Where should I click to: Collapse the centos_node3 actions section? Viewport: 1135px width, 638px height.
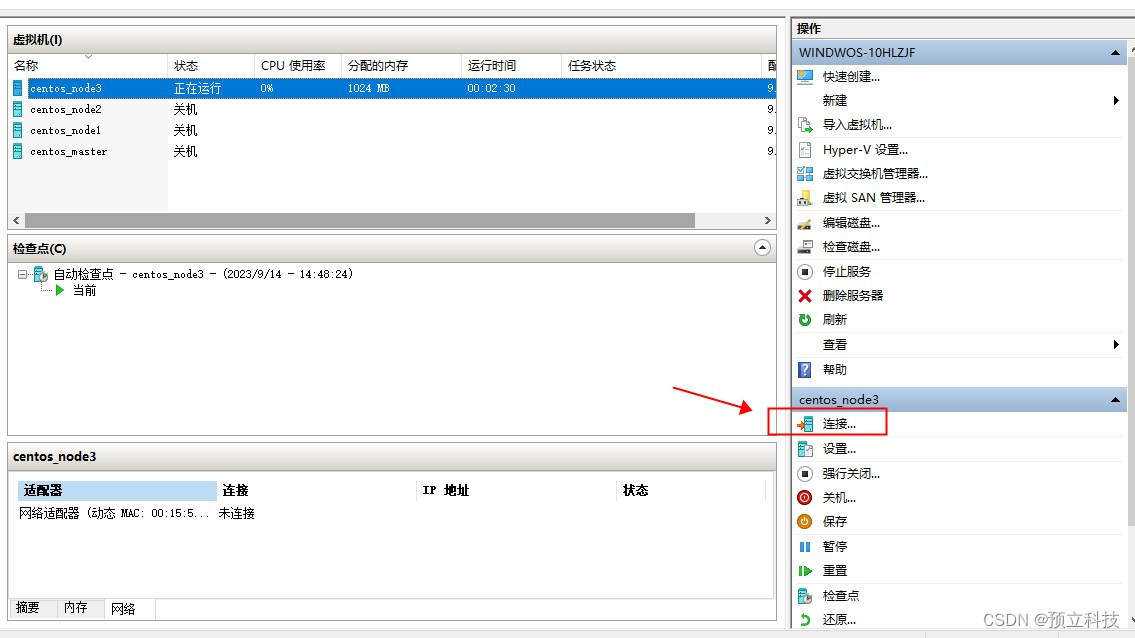pos(1115,400)
